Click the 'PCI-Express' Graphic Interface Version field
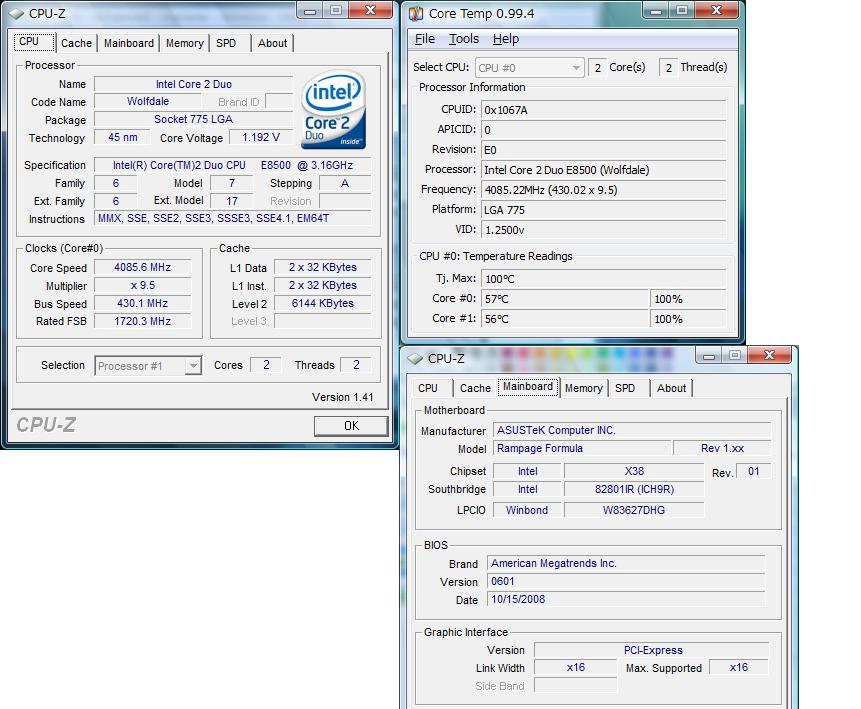This screenshot has width=861, height=709. pyautogui.click(x=652, y=650)
